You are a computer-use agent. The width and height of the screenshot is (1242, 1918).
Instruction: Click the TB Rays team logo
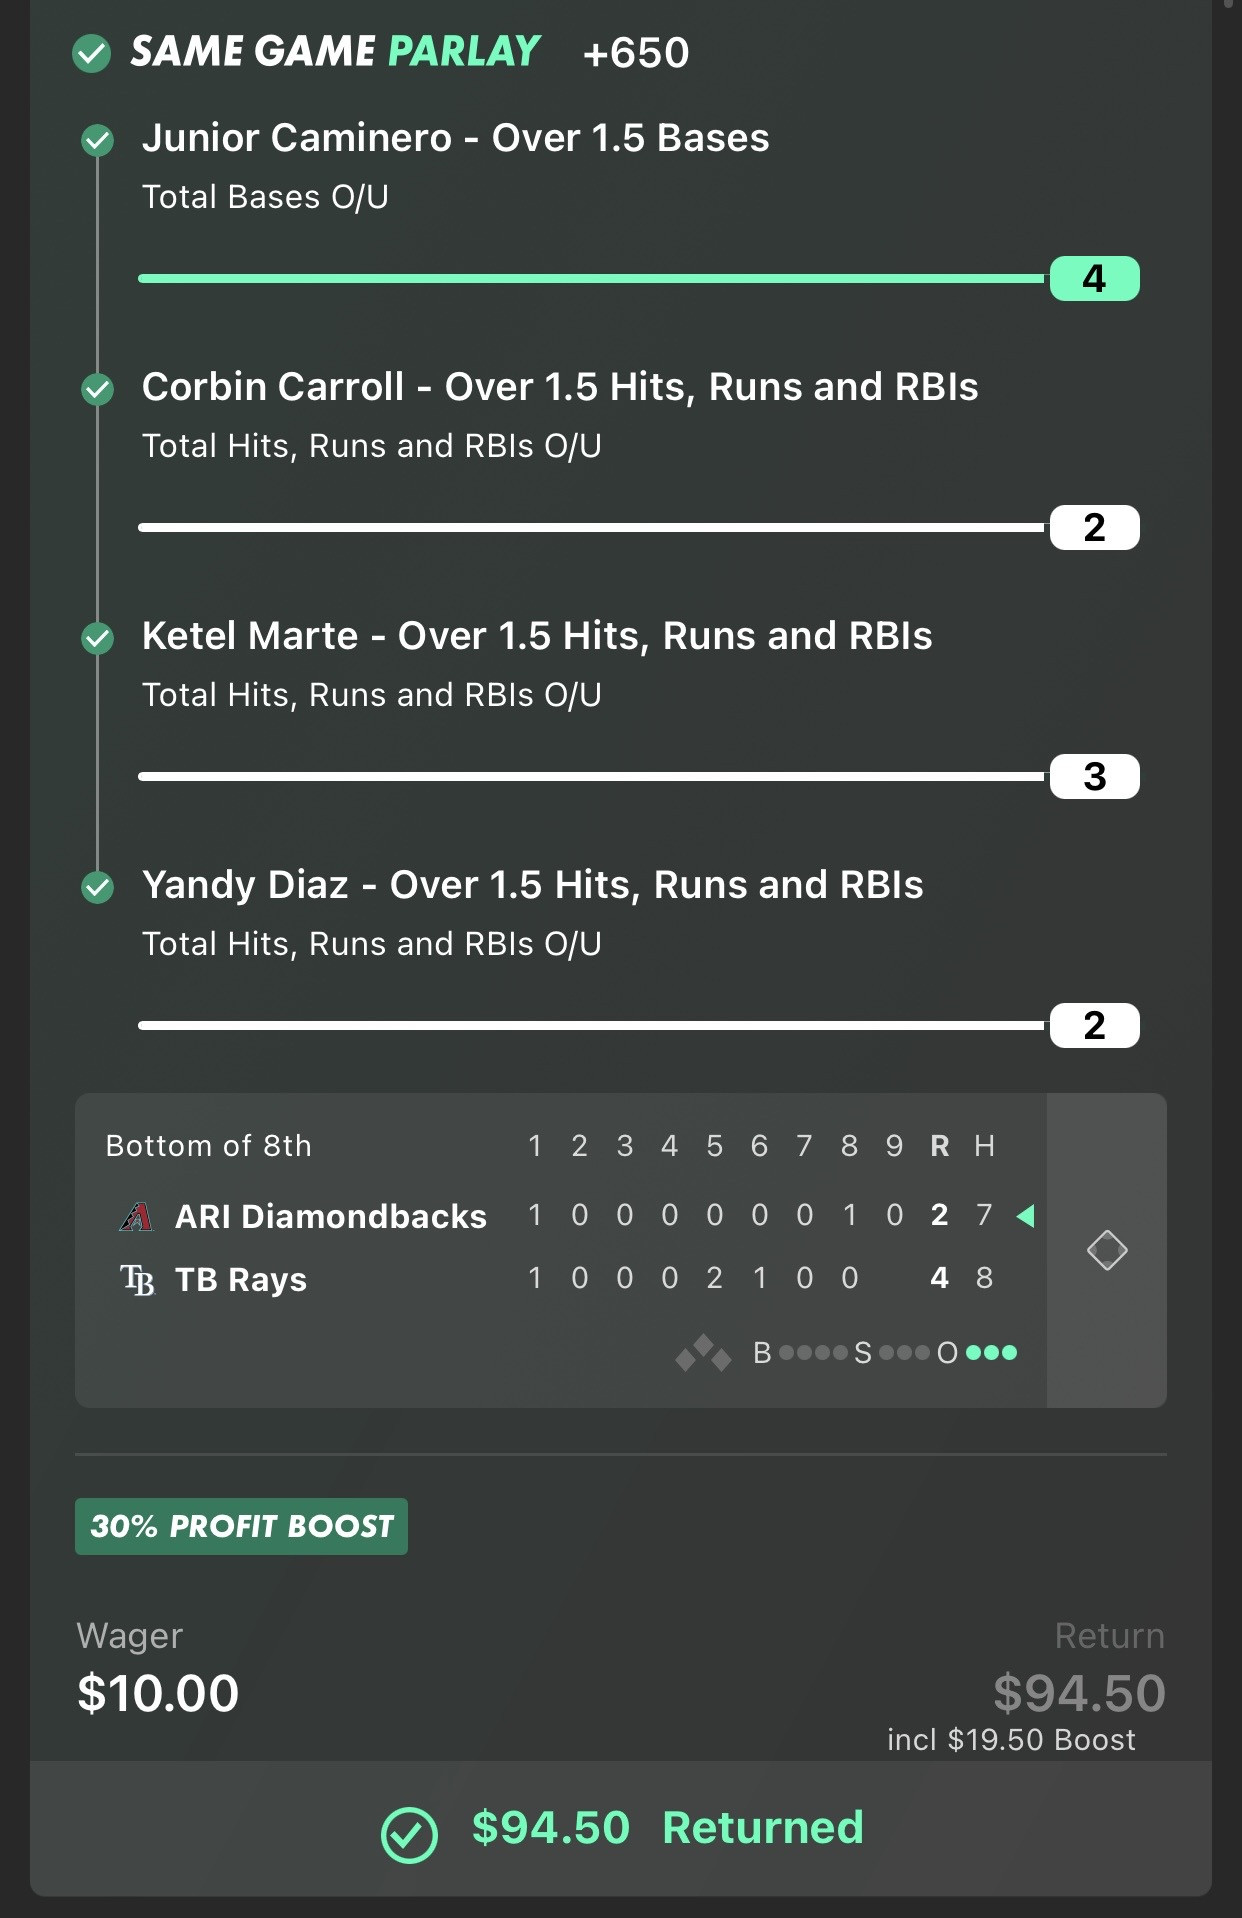tap(137, 1279)
